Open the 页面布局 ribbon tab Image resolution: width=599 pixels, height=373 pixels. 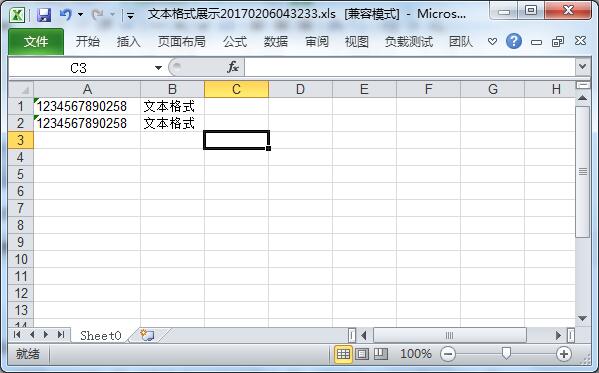[181, 41]
